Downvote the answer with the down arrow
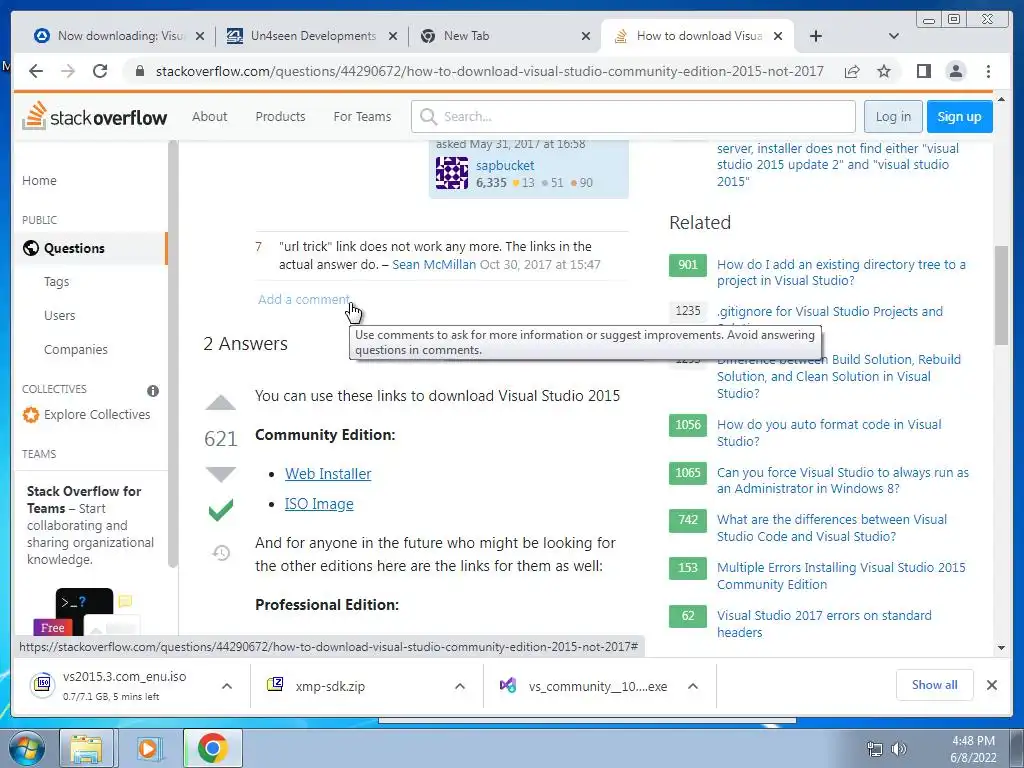This screenshot has height=768, width=1024. (x=221, y=475)
